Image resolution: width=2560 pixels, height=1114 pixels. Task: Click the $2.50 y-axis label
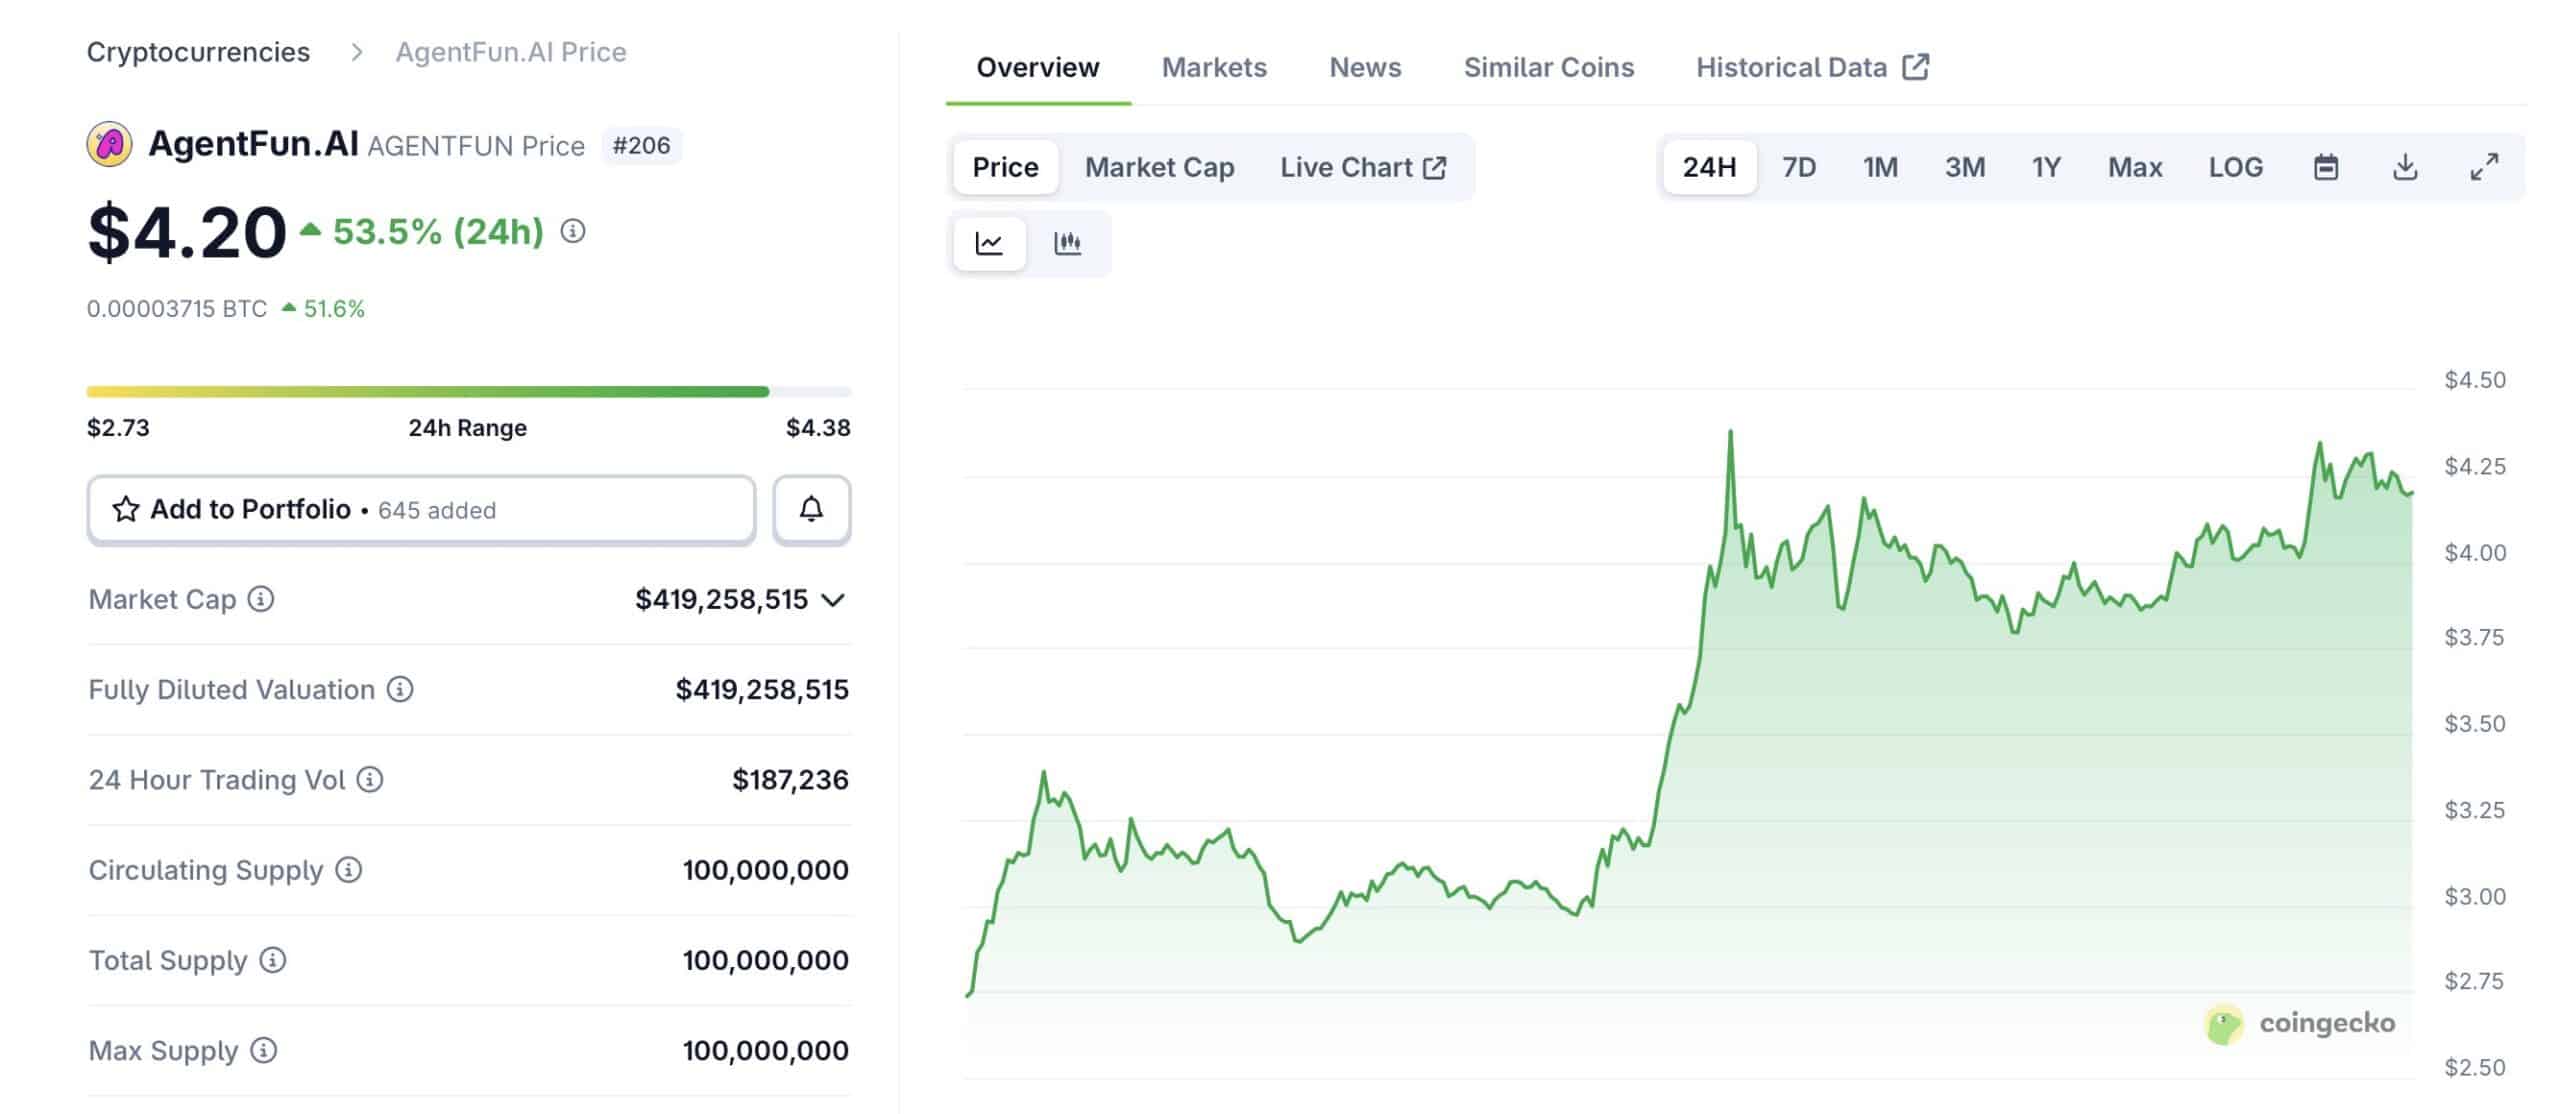[2475, 1067]
